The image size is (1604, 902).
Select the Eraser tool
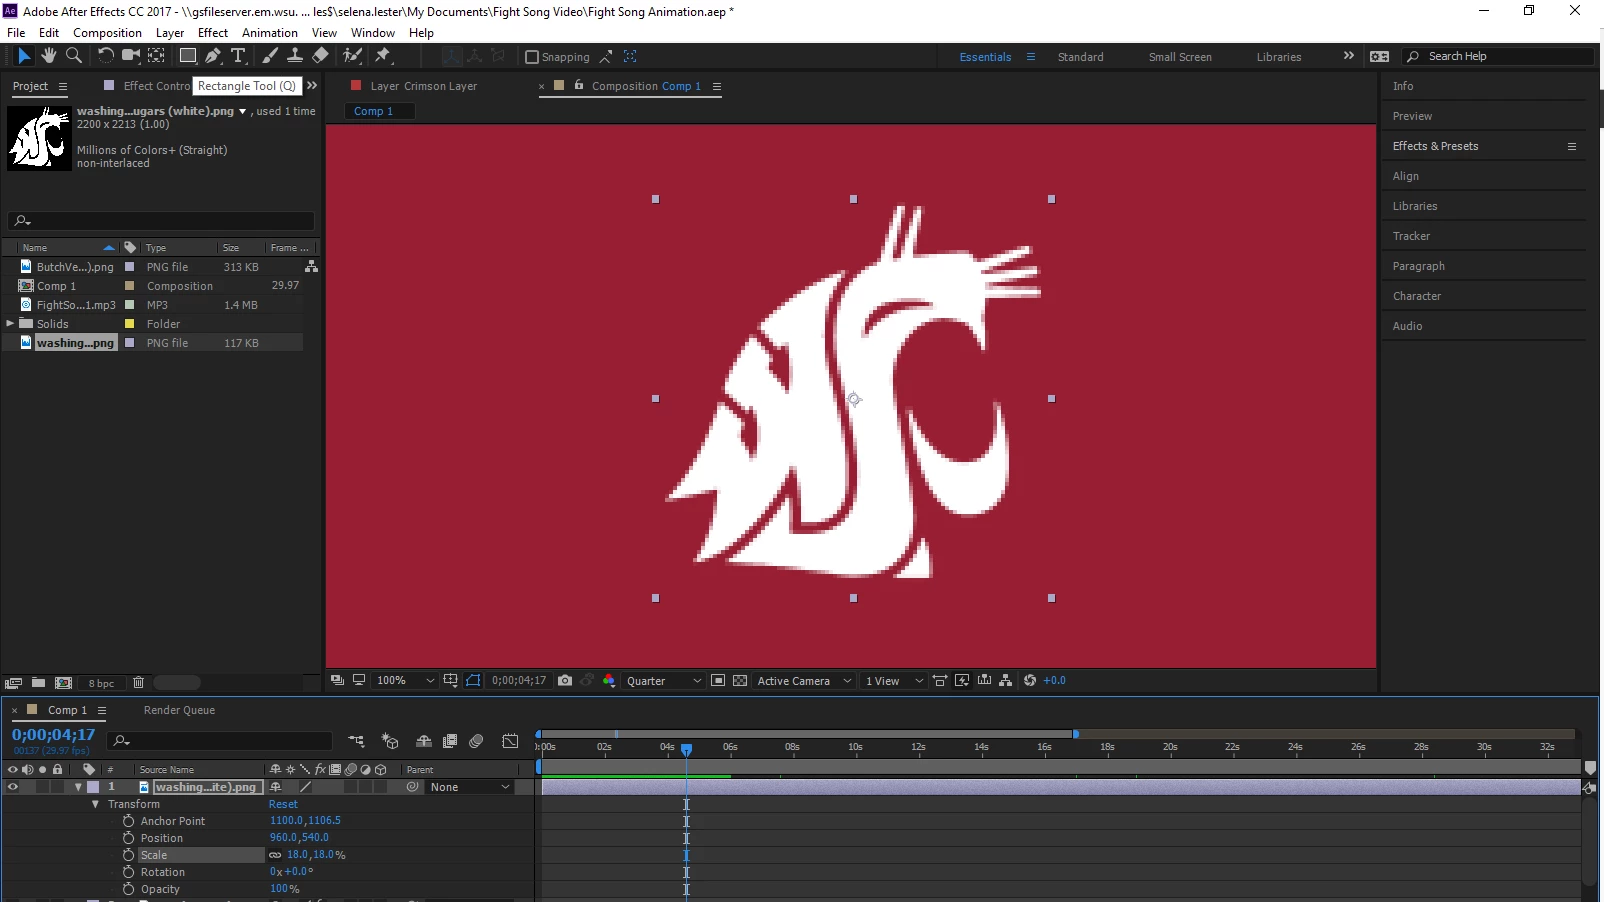[320, 56]
